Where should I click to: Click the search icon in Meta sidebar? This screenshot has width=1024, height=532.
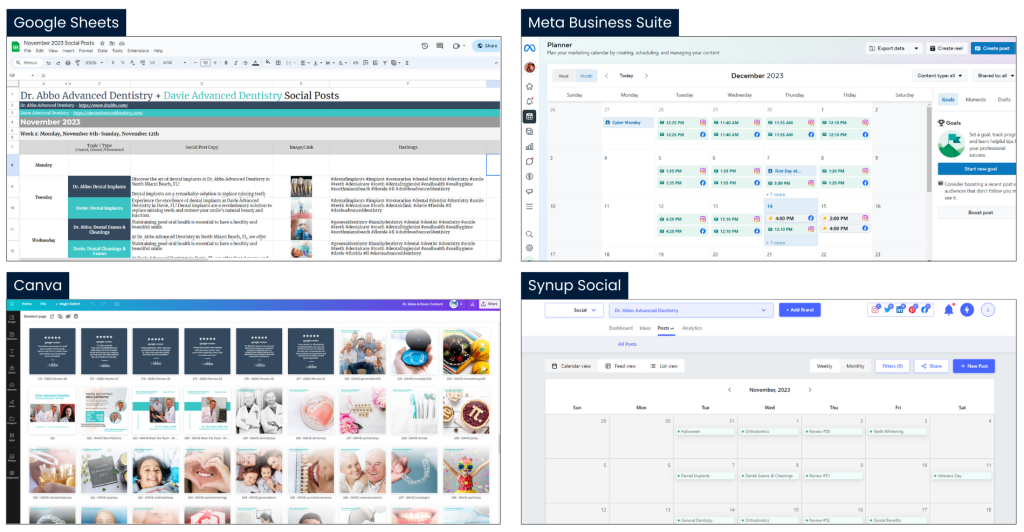pyautogui.click(x=530, y=234)
